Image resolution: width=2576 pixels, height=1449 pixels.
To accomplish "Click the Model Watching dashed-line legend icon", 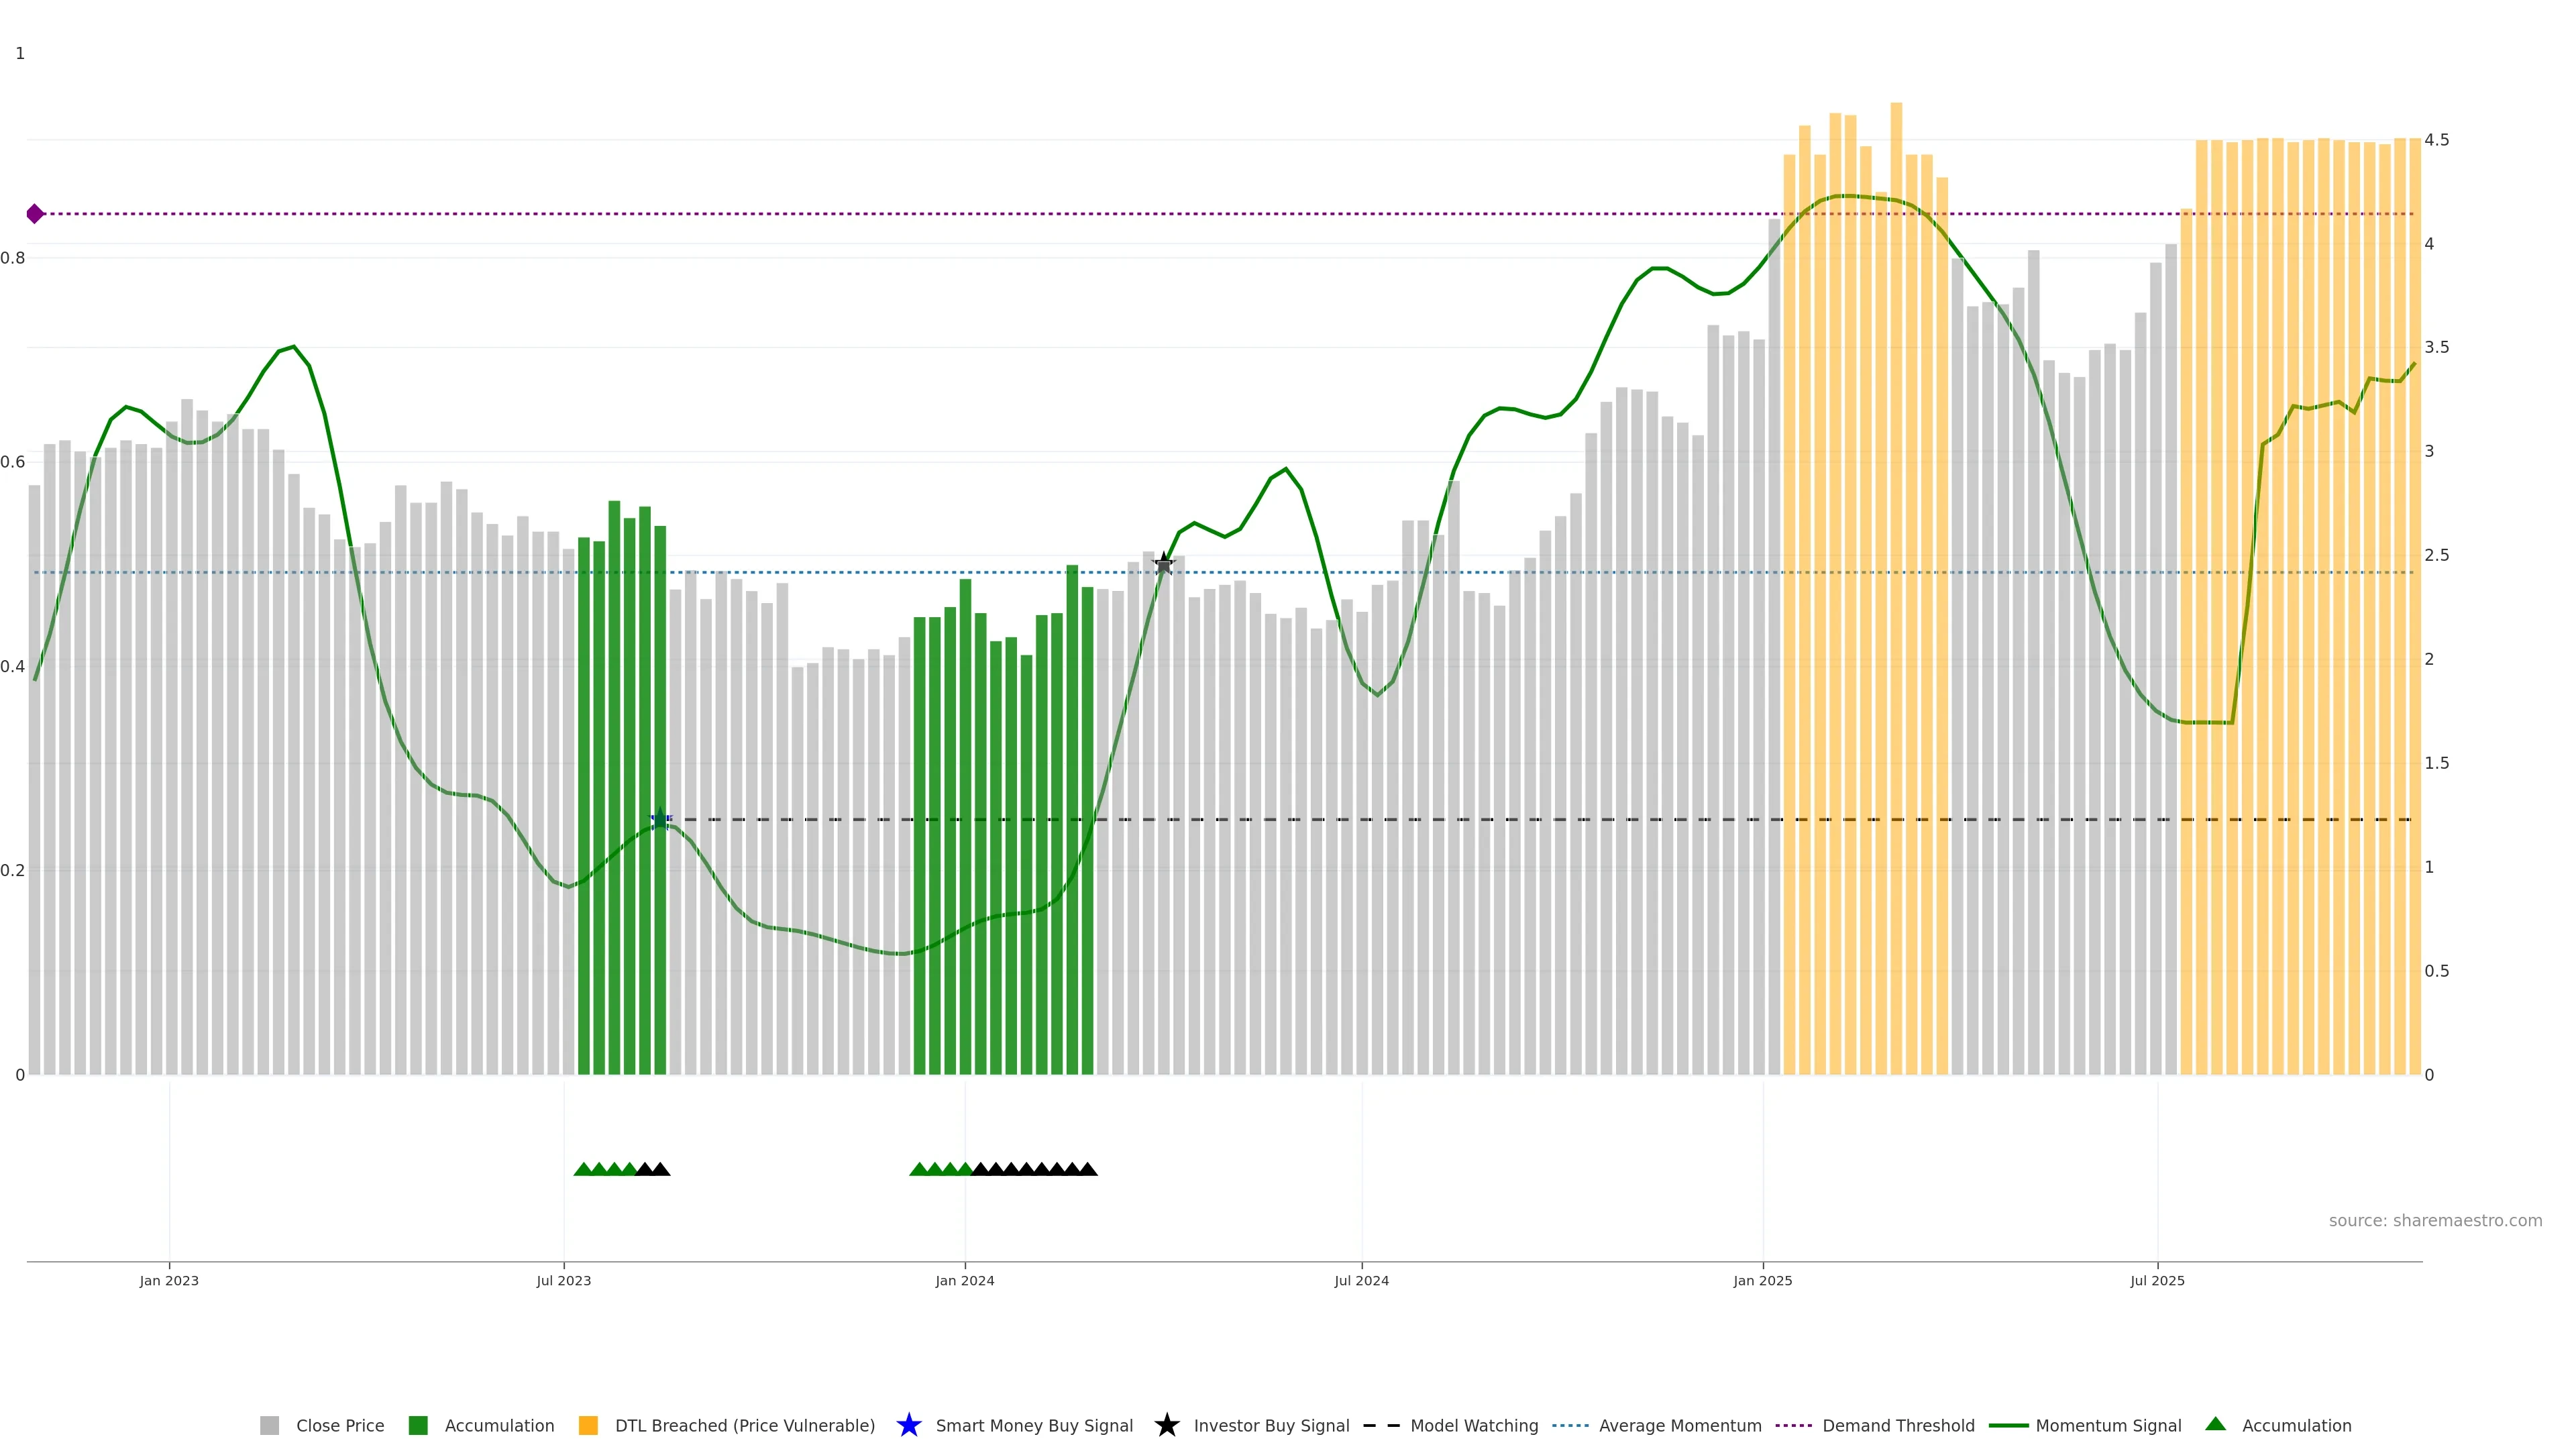I will [x=1381, y=1425].
